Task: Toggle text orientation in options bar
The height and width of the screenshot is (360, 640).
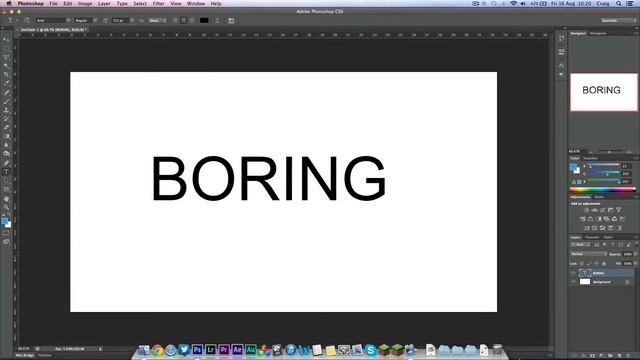Action: click(27, 20)
